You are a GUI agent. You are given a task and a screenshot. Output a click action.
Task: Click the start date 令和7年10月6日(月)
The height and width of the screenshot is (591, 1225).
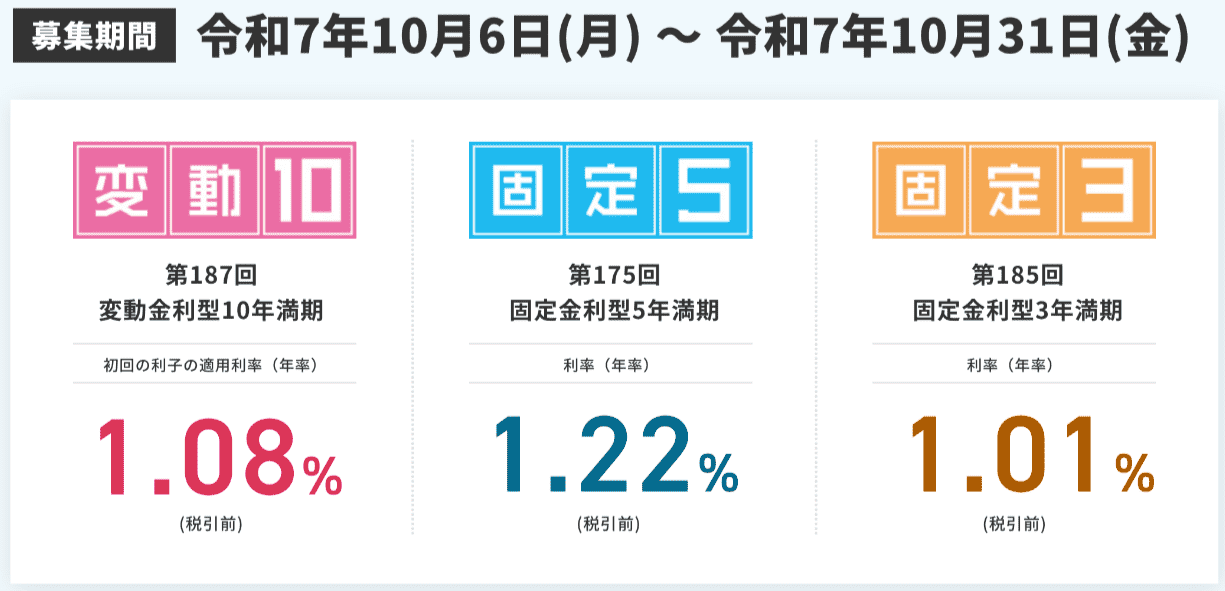pos(418,38)
